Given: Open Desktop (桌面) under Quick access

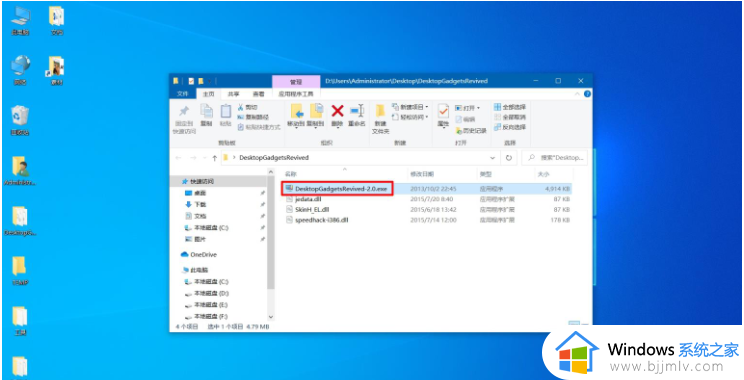Looking at the screenshot, I should (200, 193).
